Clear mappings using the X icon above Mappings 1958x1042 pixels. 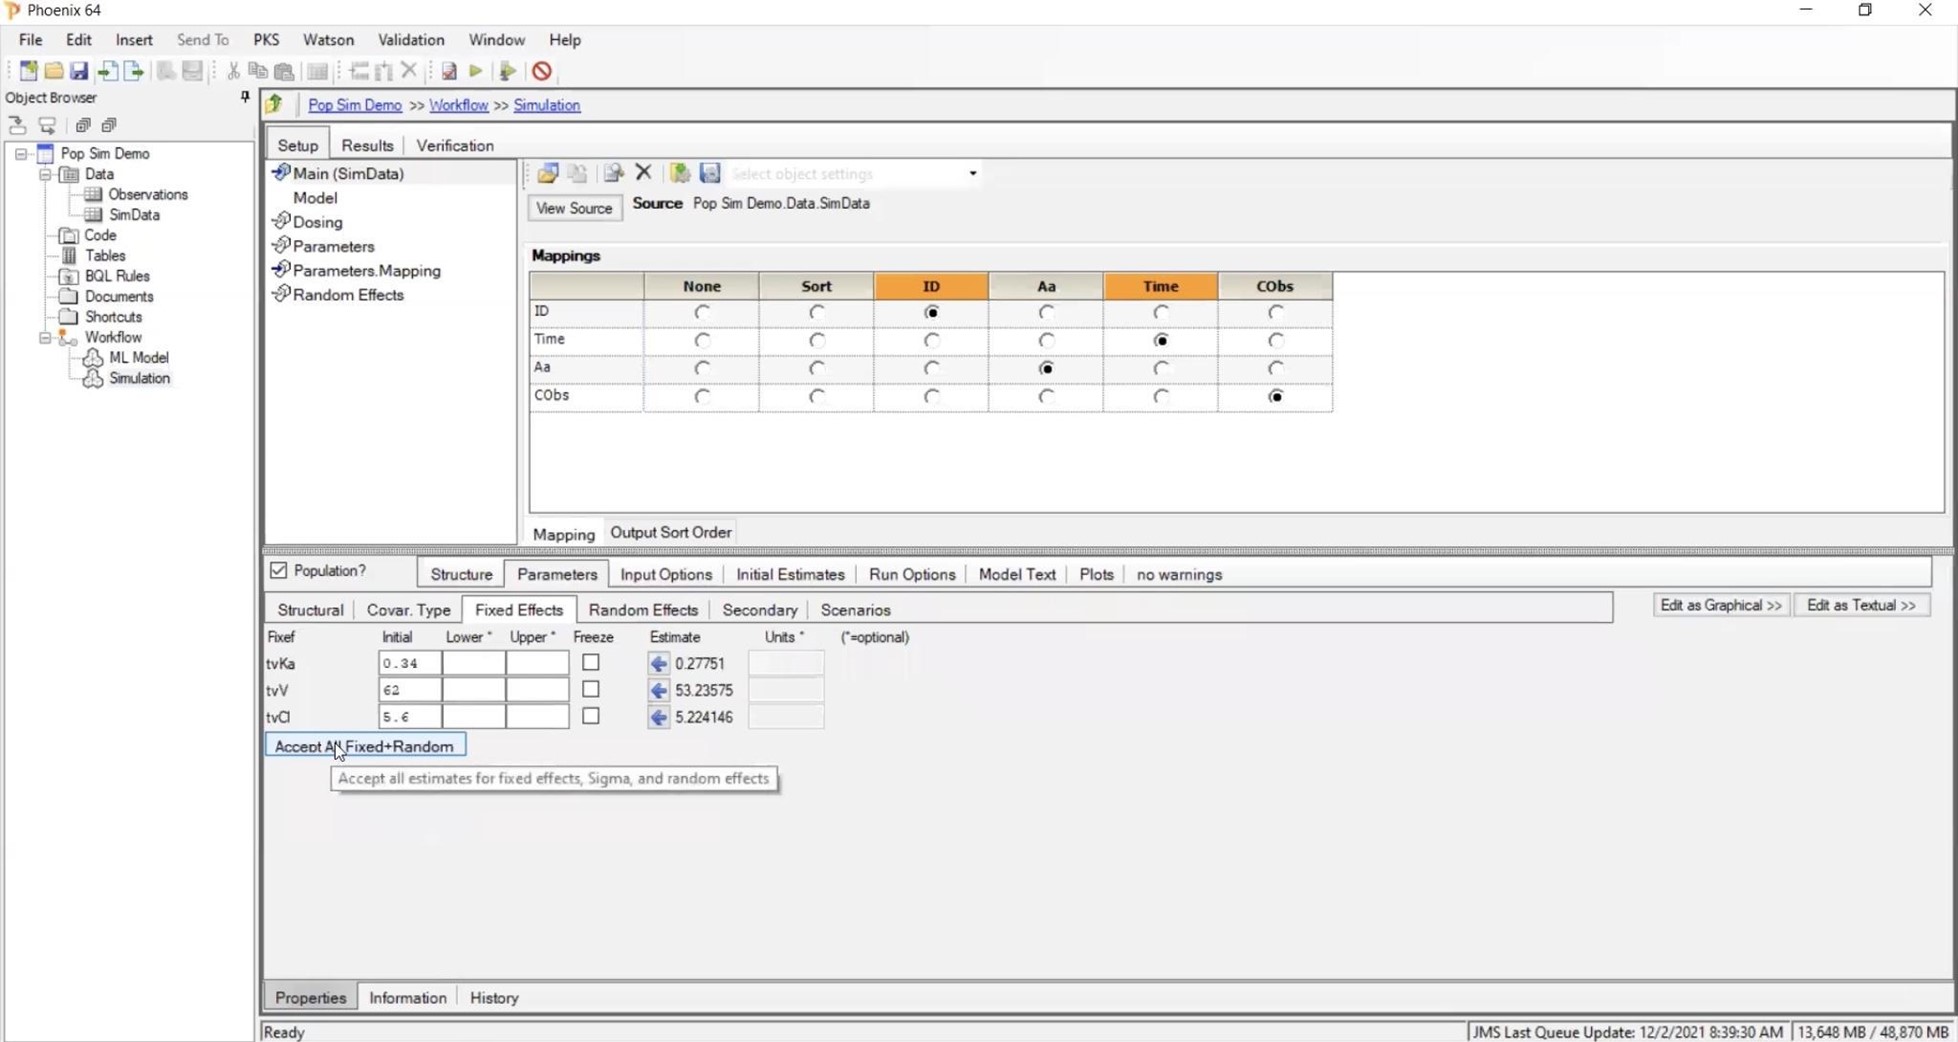(644, 173)
